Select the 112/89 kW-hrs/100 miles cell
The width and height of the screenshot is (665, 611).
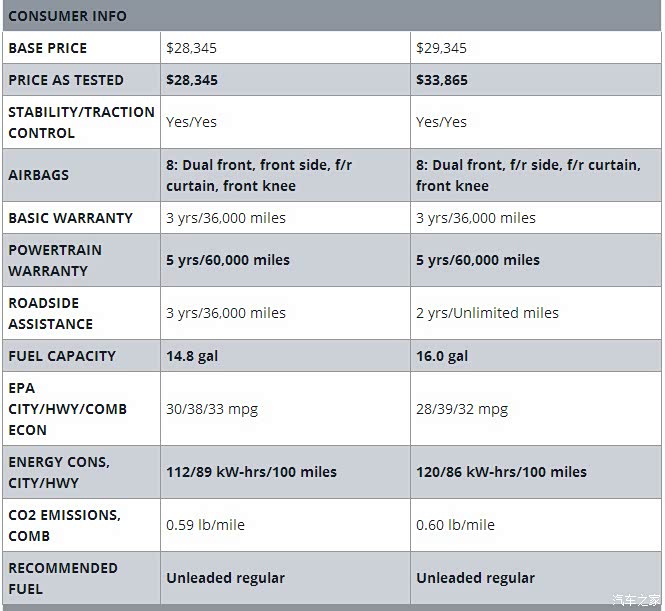pyautogui.click(x=251, y=472)
